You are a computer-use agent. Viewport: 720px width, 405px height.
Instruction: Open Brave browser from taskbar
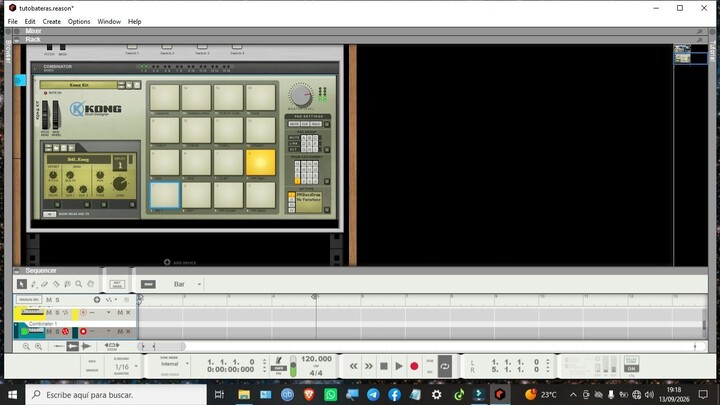click(309, 394)
